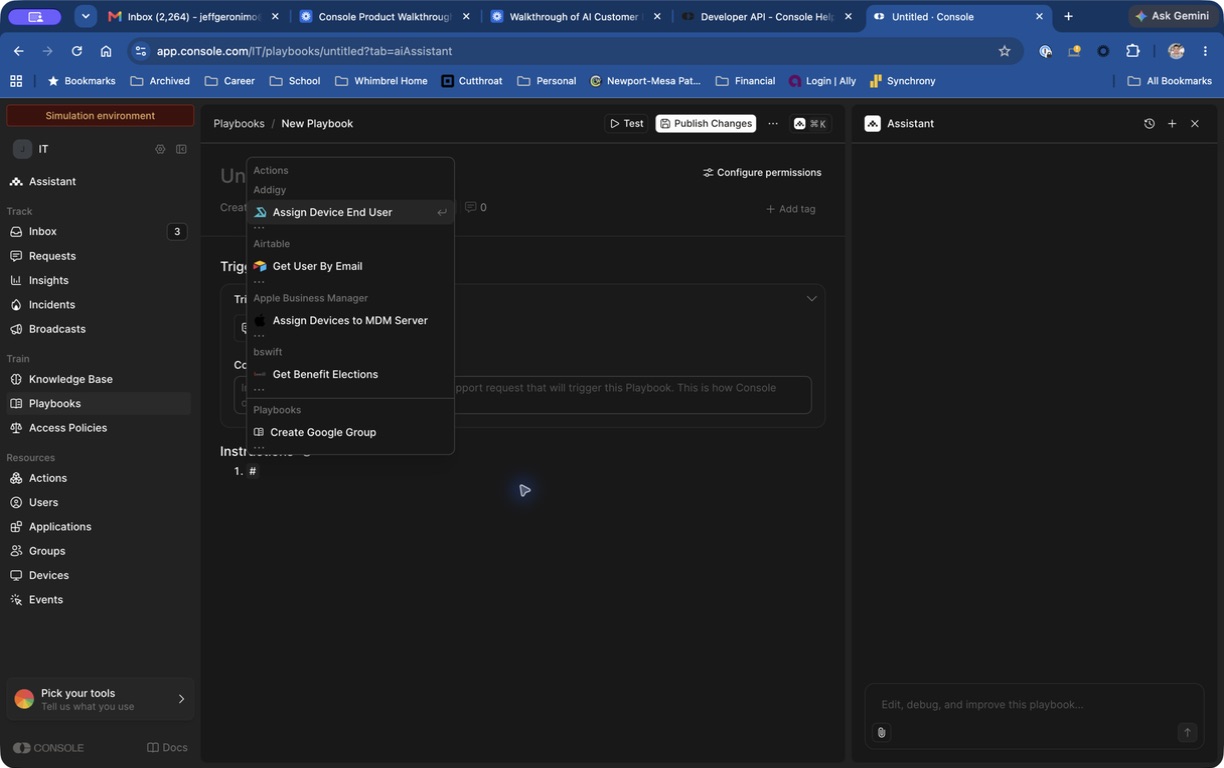This screenshot has width=1224, height=768.
Task: Go to Requests in sidebar
Action: 98,256
